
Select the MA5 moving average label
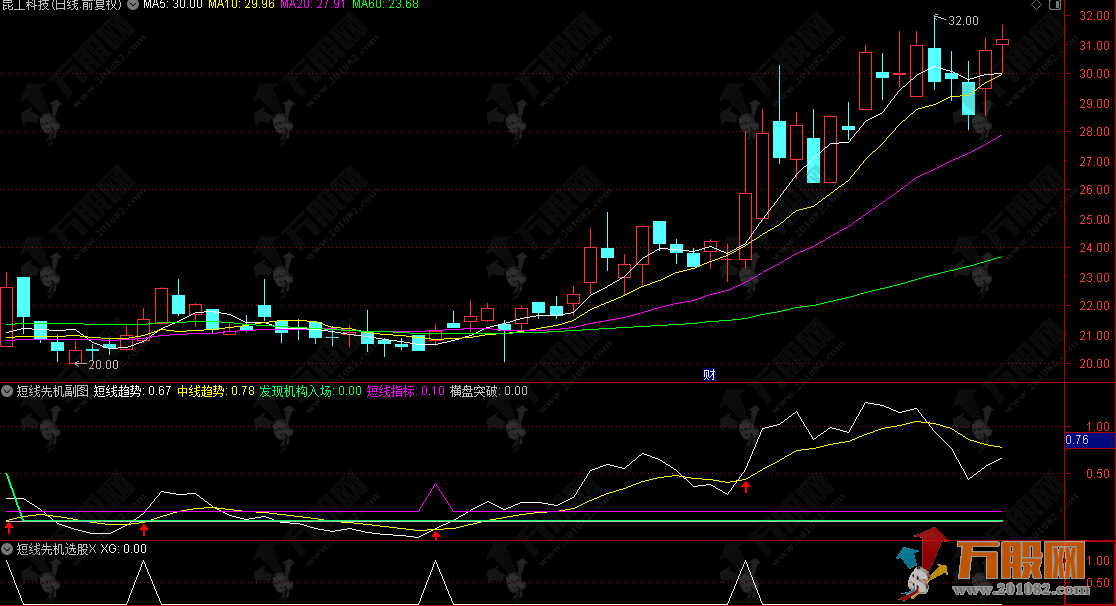tap(172, 5)
